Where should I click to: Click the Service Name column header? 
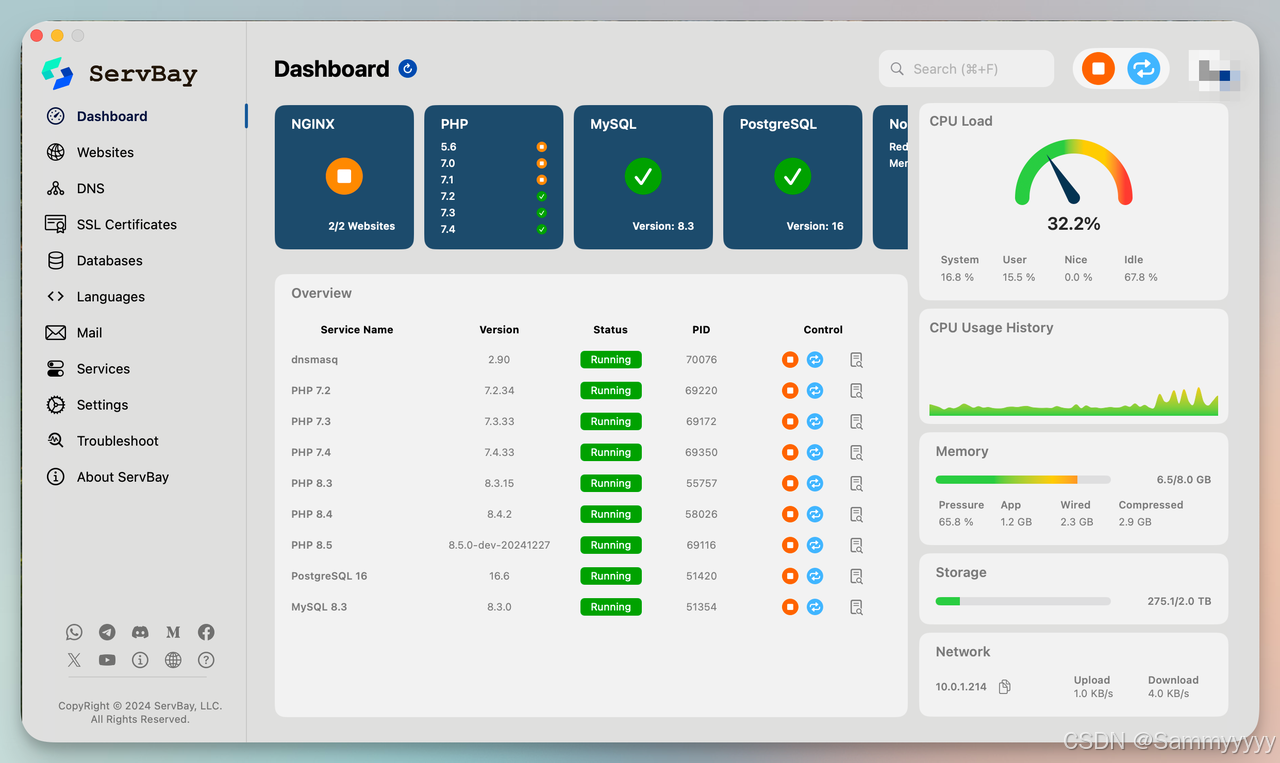[357, 330]
